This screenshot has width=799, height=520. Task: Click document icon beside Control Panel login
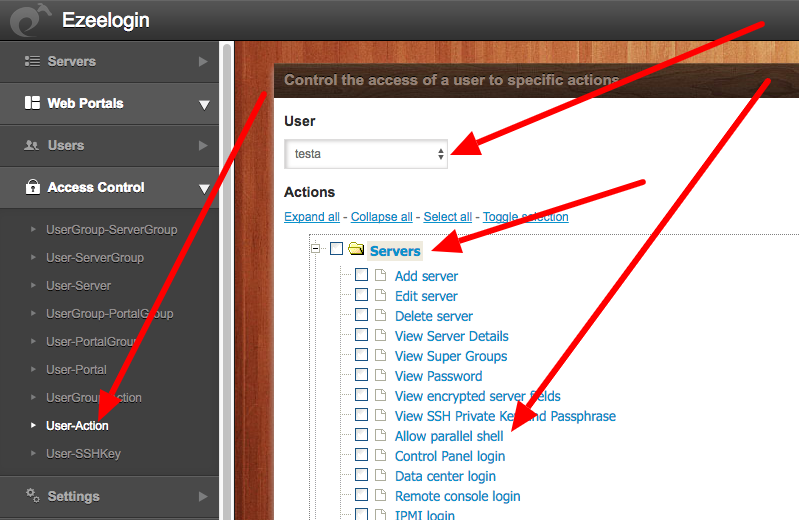[x=380, y=455]
